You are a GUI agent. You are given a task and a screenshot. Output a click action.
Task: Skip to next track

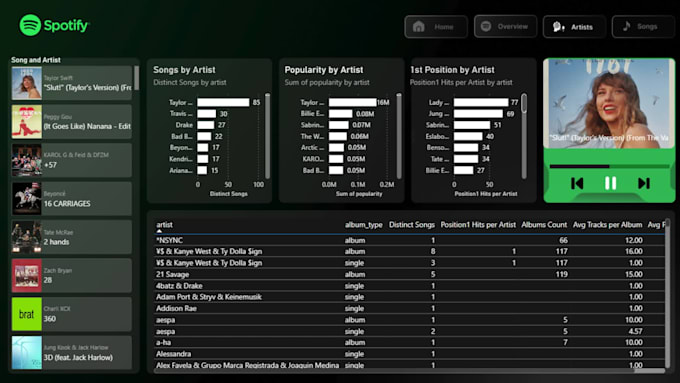tap(644, 183)
